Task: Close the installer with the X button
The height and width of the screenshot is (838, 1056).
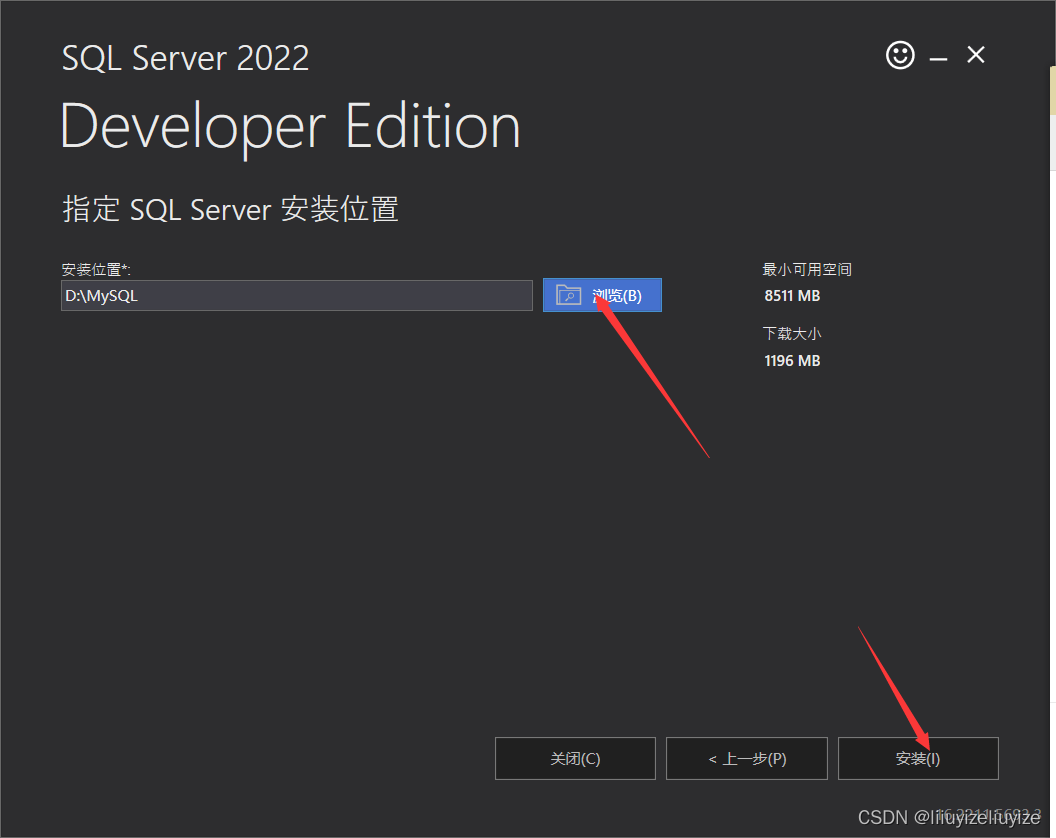Action: pos(976,55)
